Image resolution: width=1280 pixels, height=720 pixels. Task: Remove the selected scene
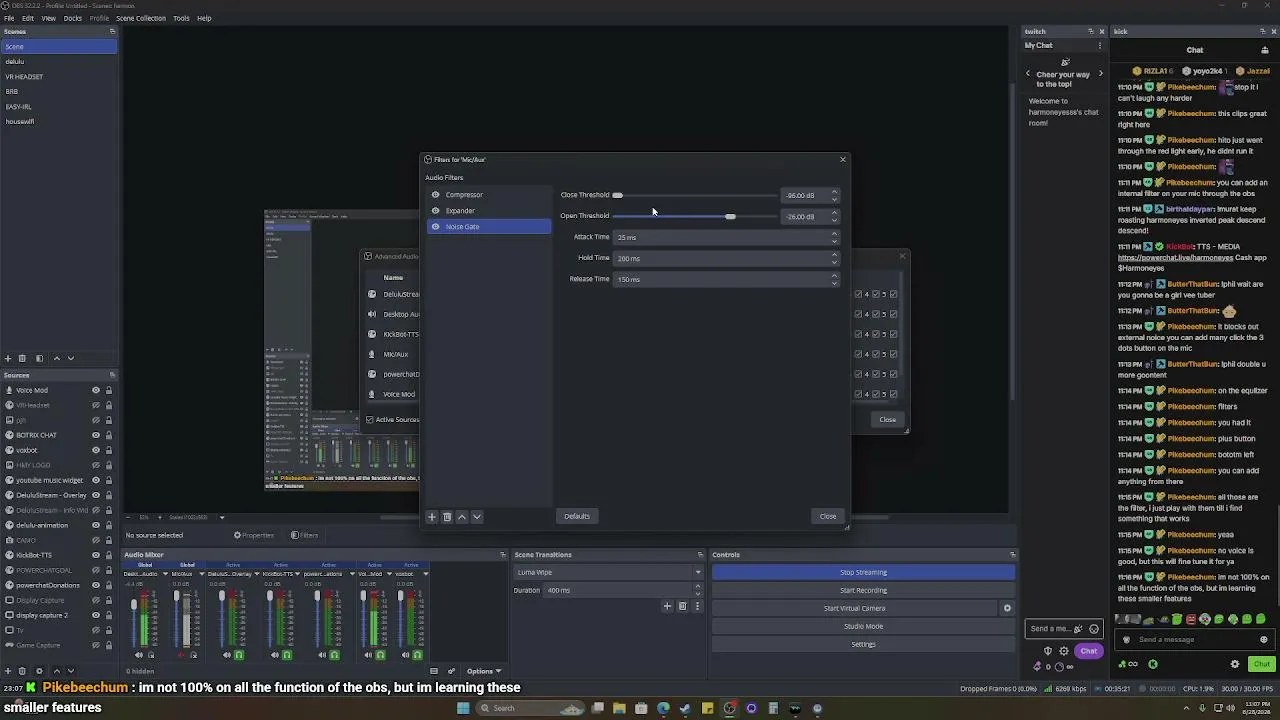23,358
